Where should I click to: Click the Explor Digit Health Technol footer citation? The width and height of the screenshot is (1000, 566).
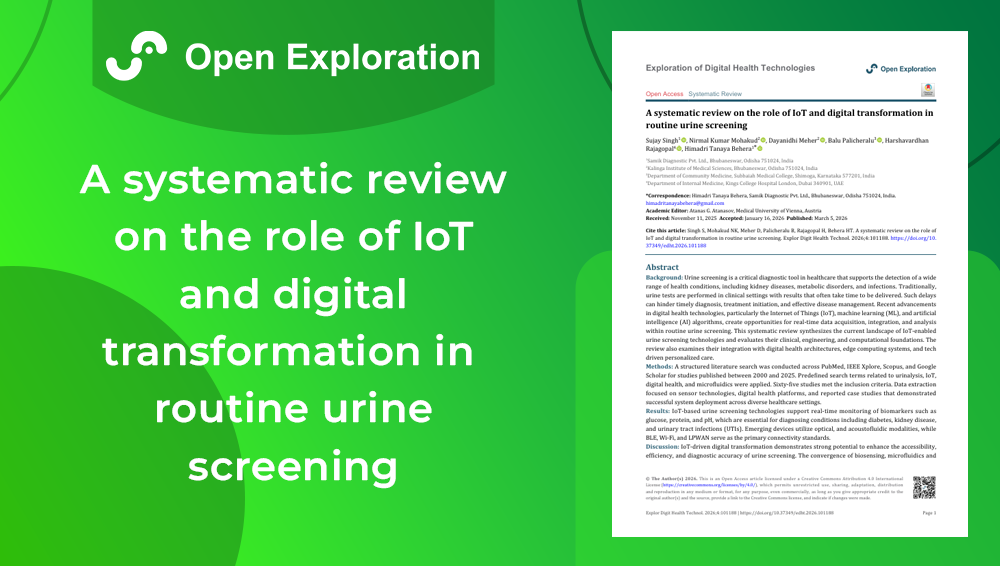739,512
